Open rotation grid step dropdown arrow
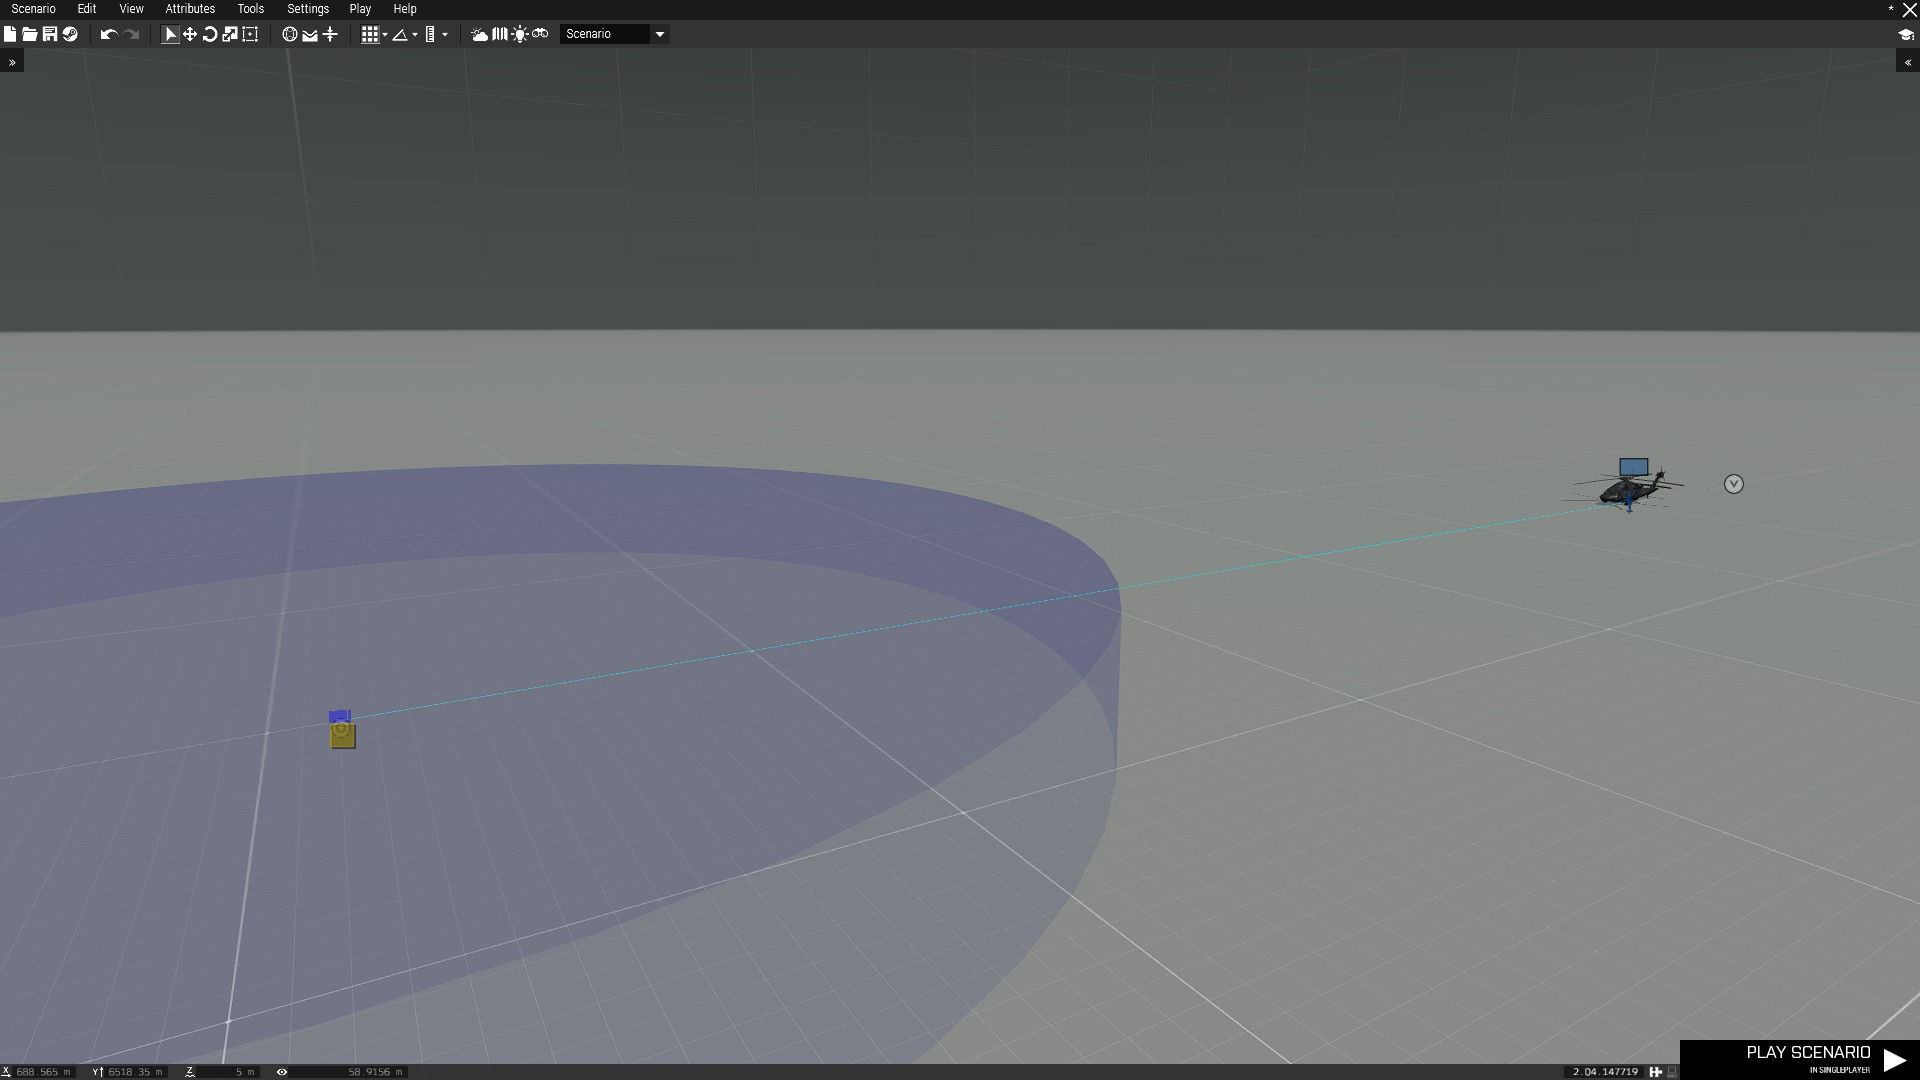Image resolution: width=1920 pixels, height=1080 pixels. pos(415,34)
